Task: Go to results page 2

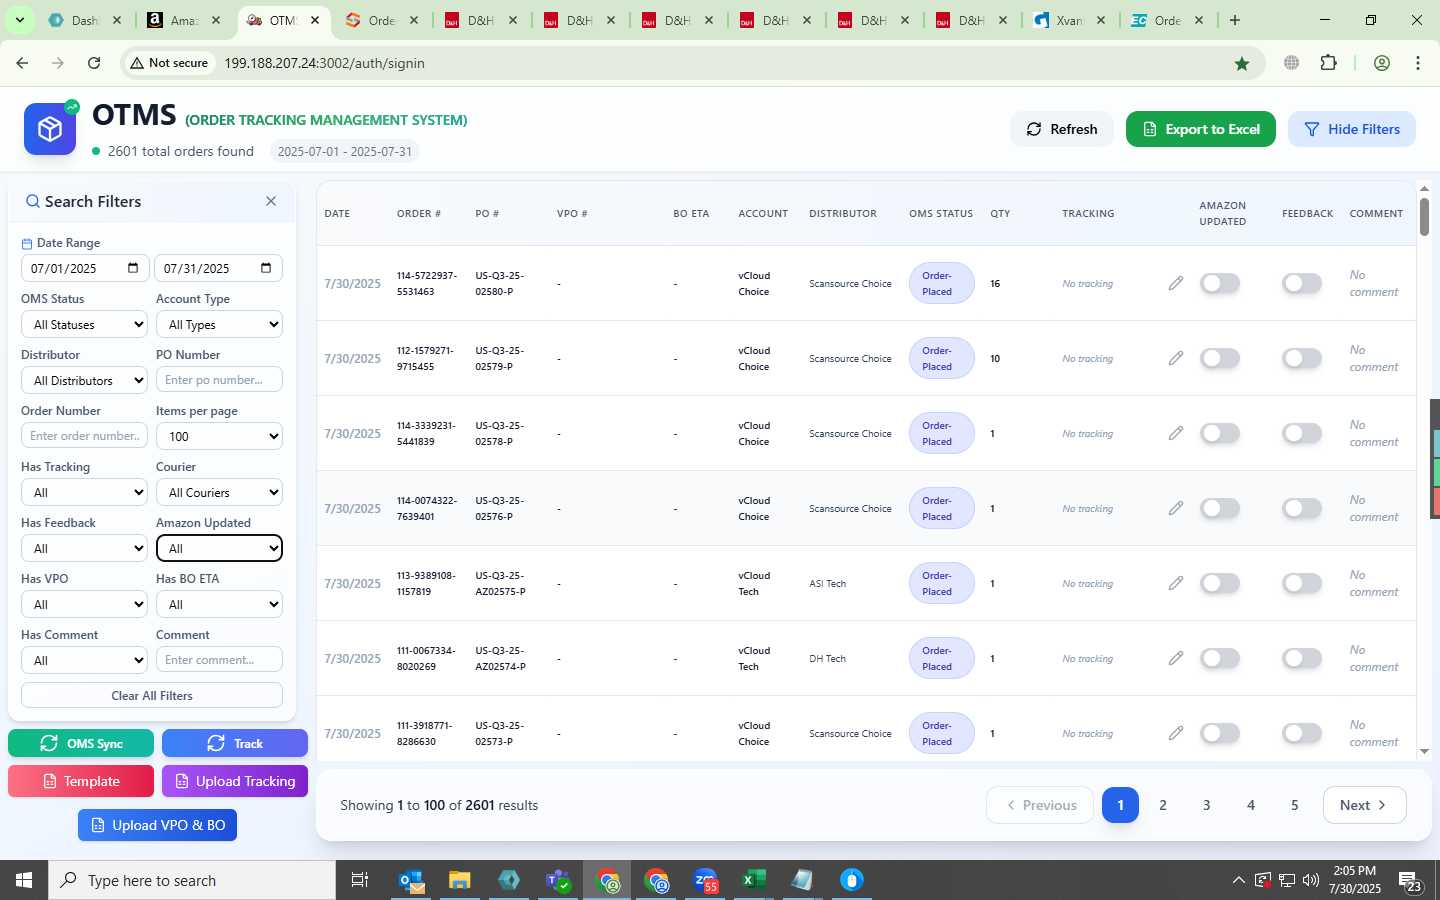Action: [1163, 805]
